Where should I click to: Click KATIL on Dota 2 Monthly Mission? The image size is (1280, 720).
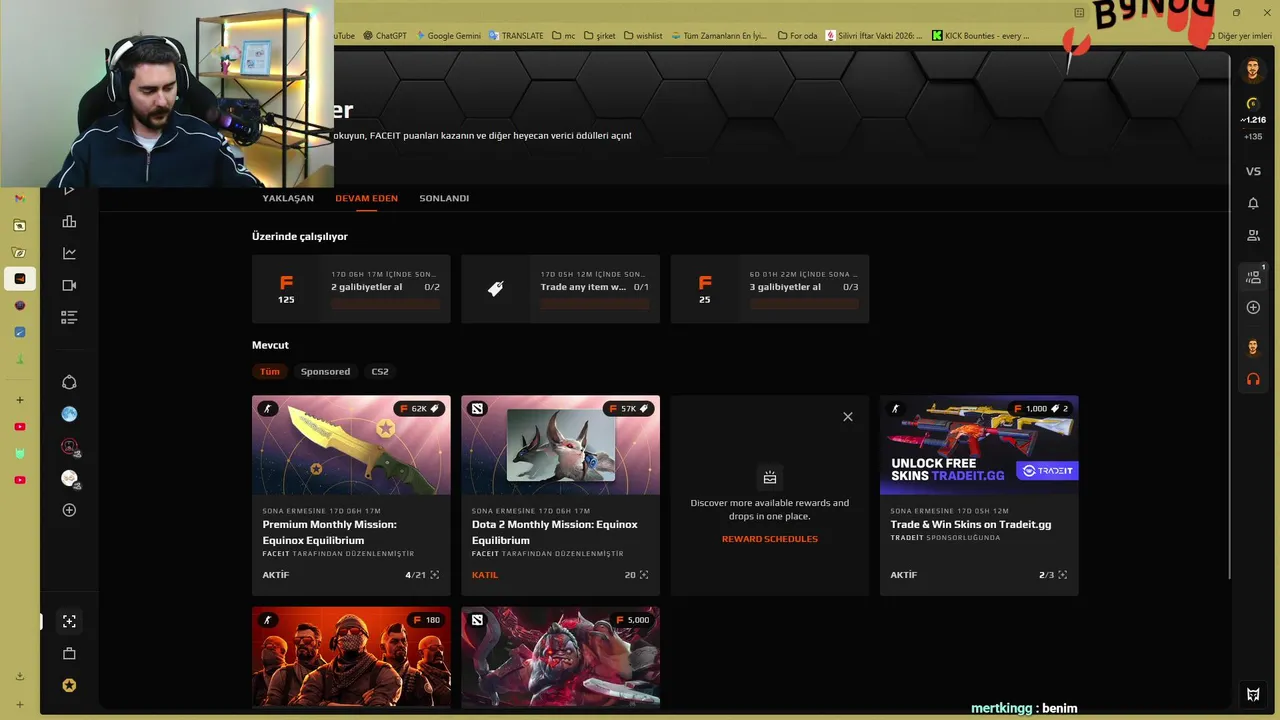click(485, 575)
